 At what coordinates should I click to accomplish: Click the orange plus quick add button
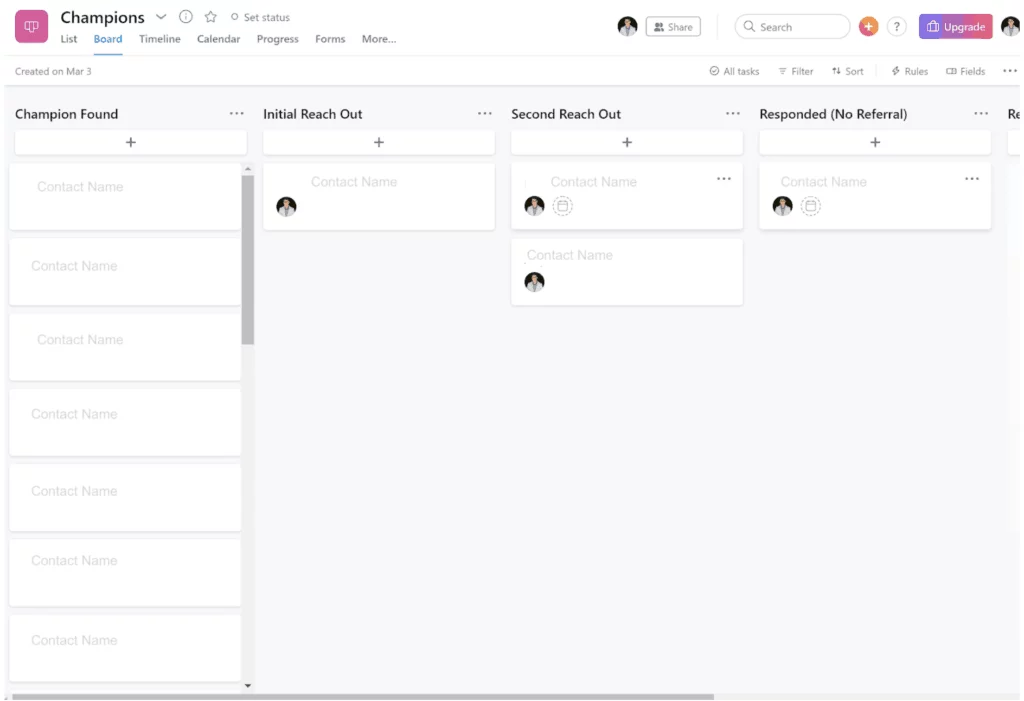click(868, 27)
